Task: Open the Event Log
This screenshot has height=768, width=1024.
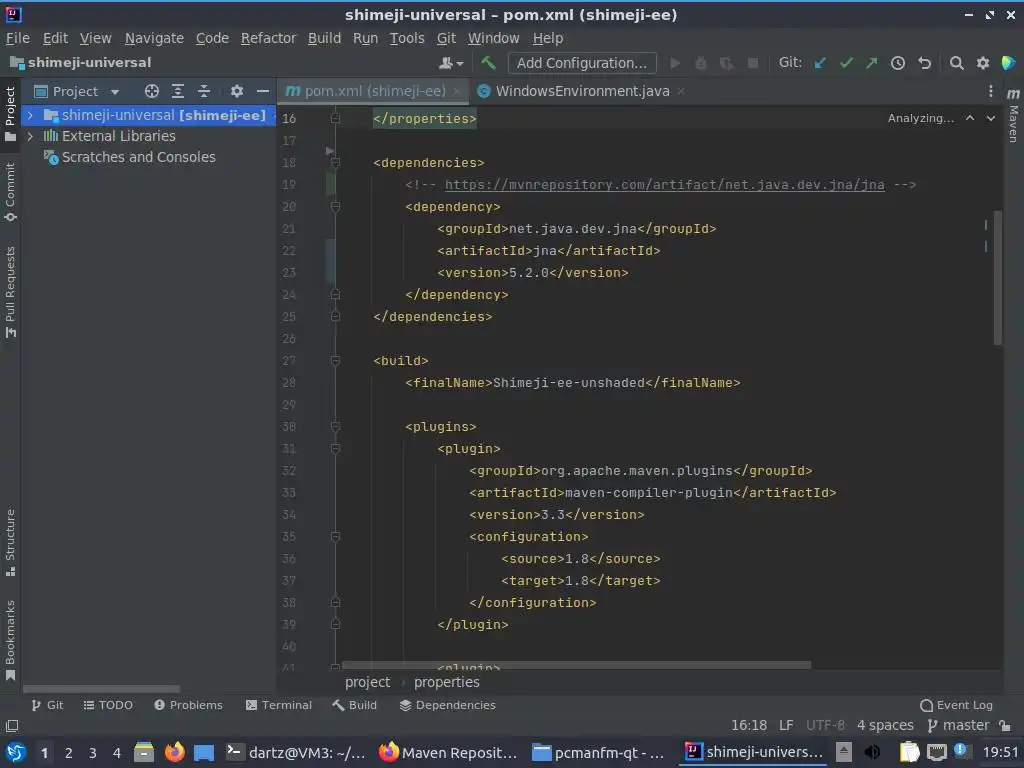Action: [956, 705]
